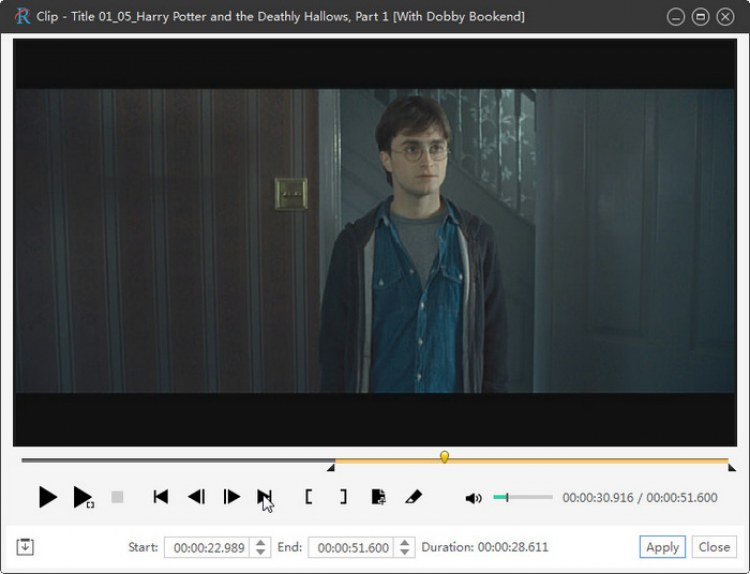Mute the audio via speaker icon

[474, 498]
